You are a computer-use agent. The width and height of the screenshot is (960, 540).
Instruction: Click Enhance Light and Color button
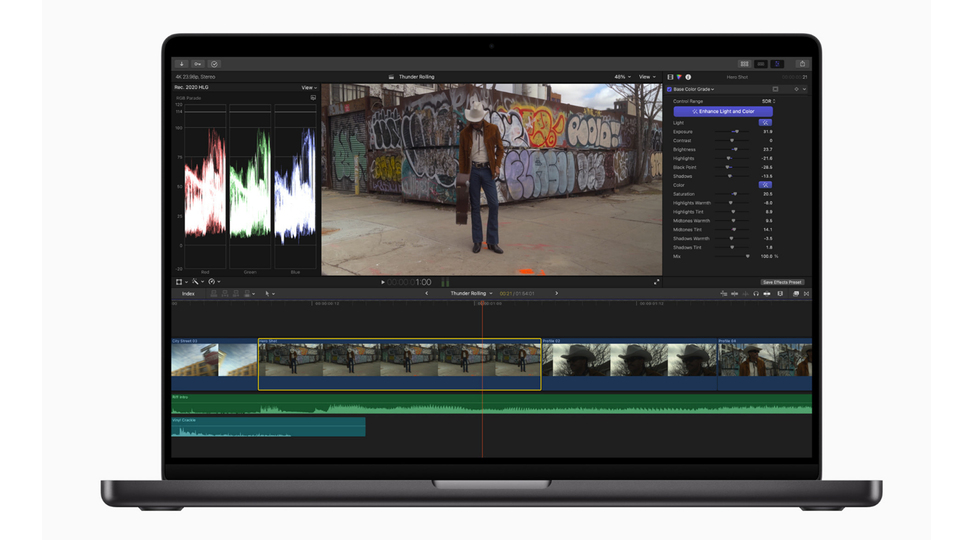click(x=723, y=111)
